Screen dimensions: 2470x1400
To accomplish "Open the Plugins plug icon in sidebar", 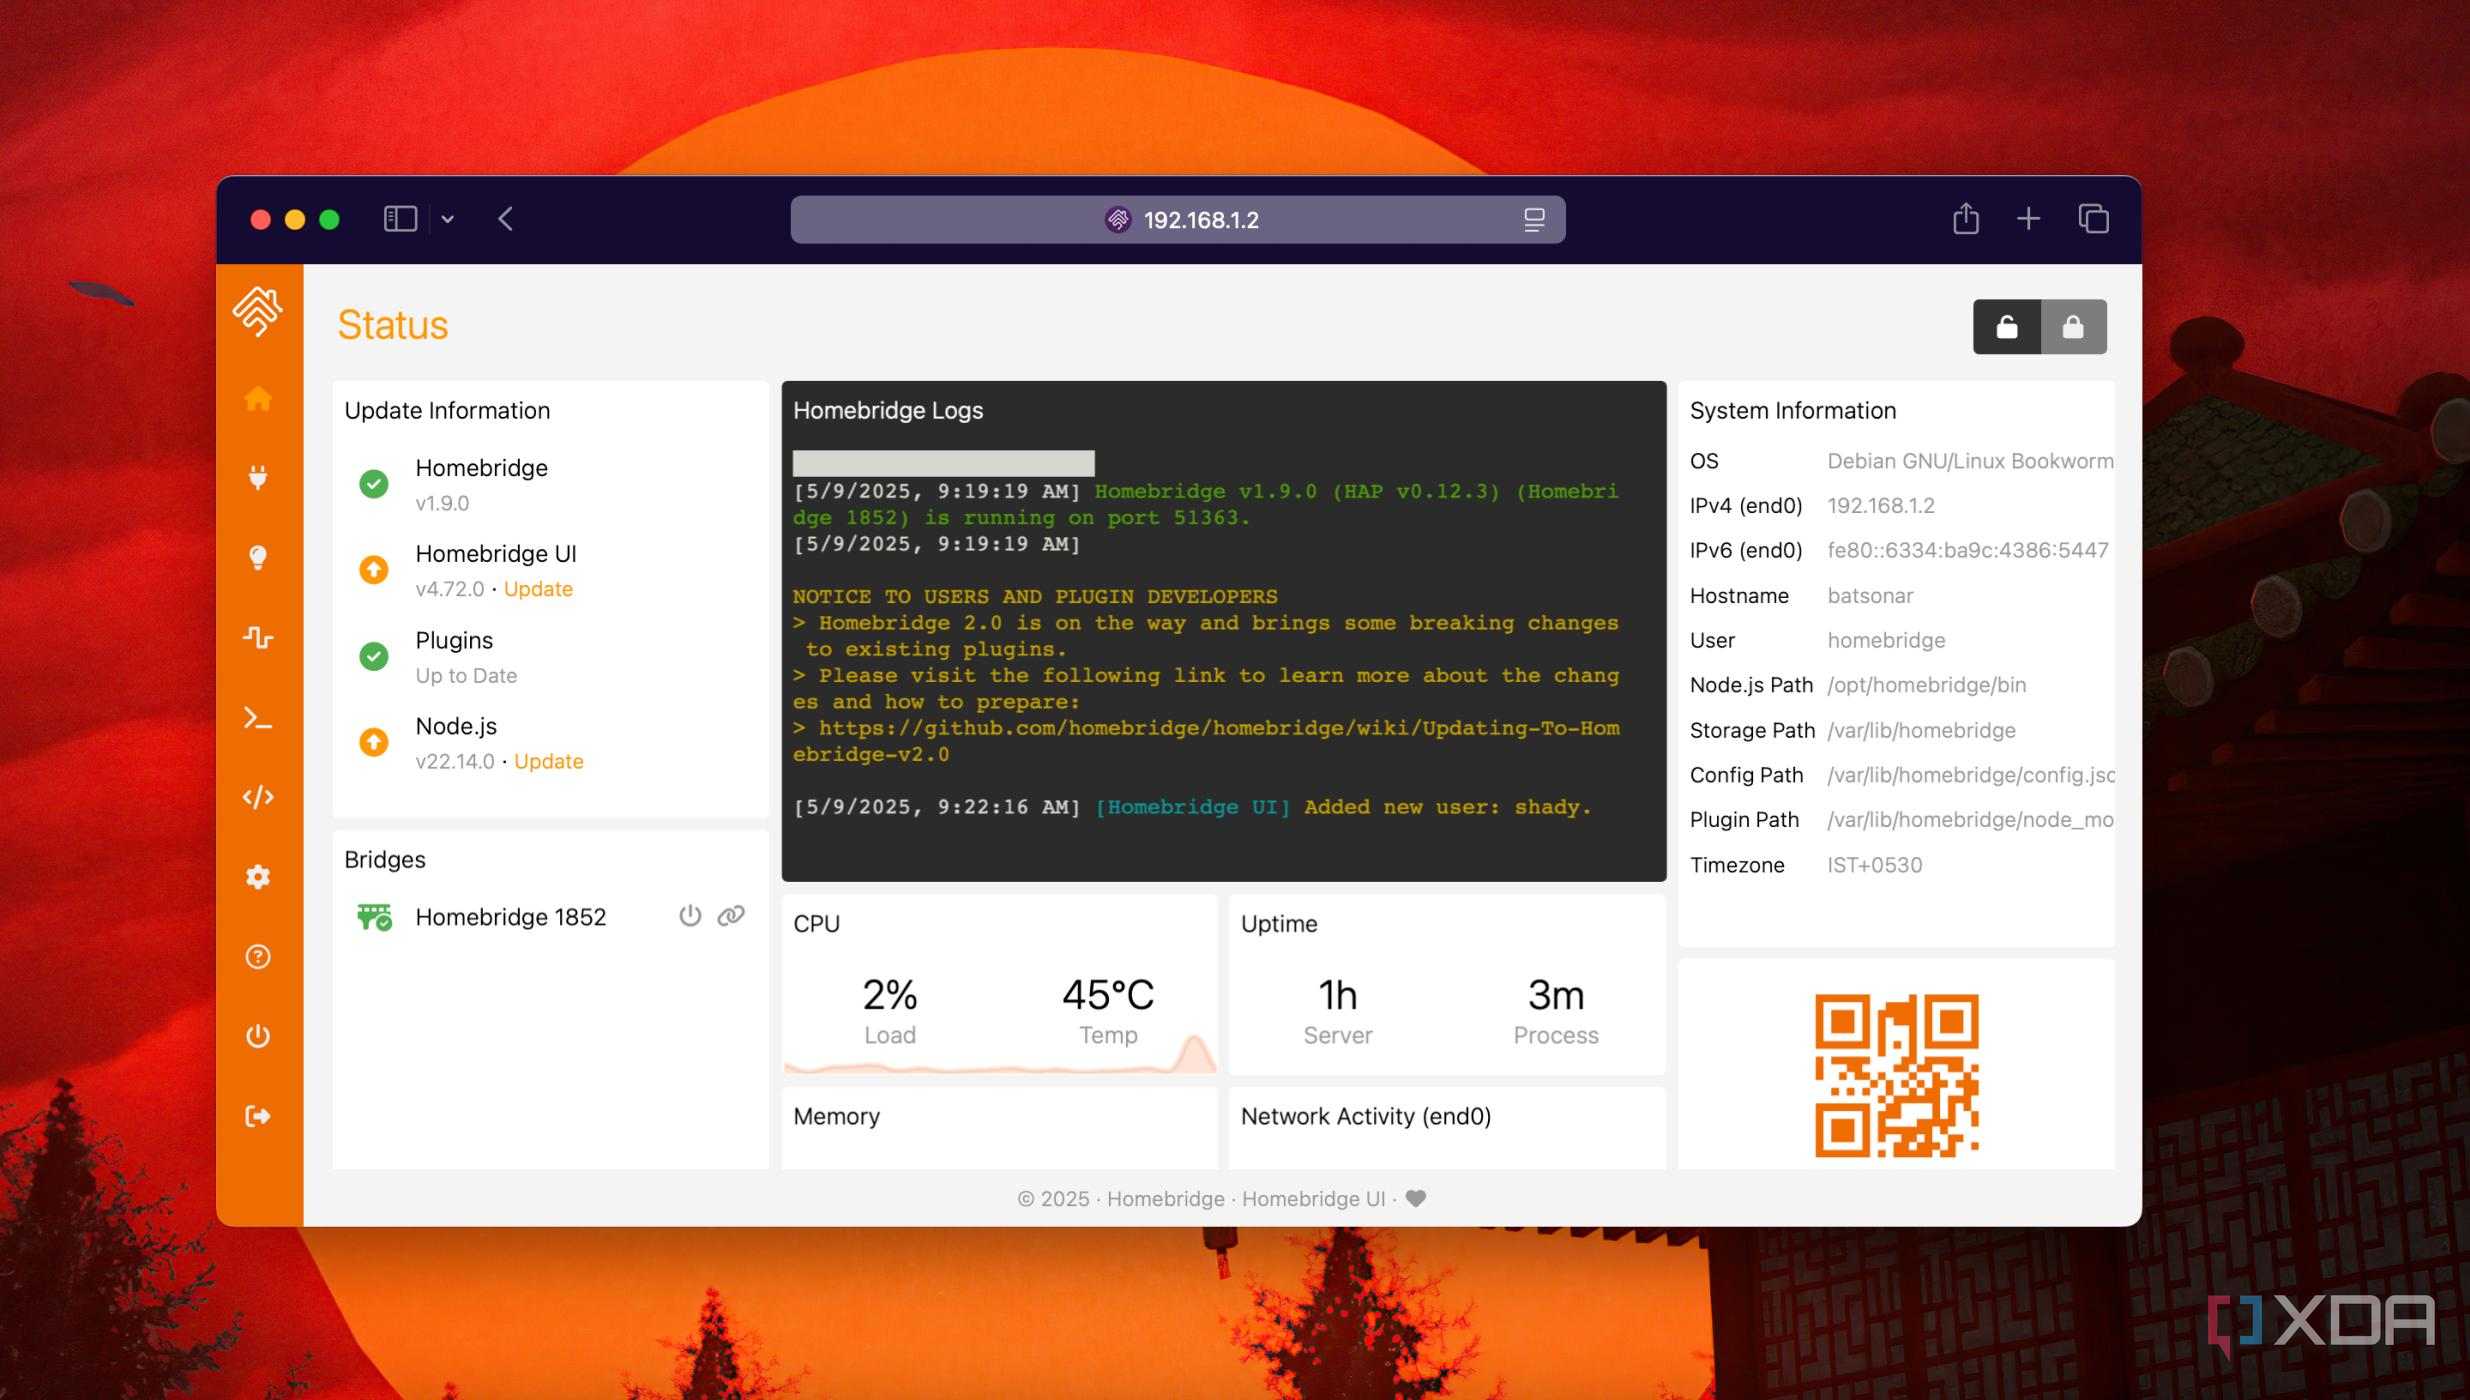I will [x=258, y=477].
